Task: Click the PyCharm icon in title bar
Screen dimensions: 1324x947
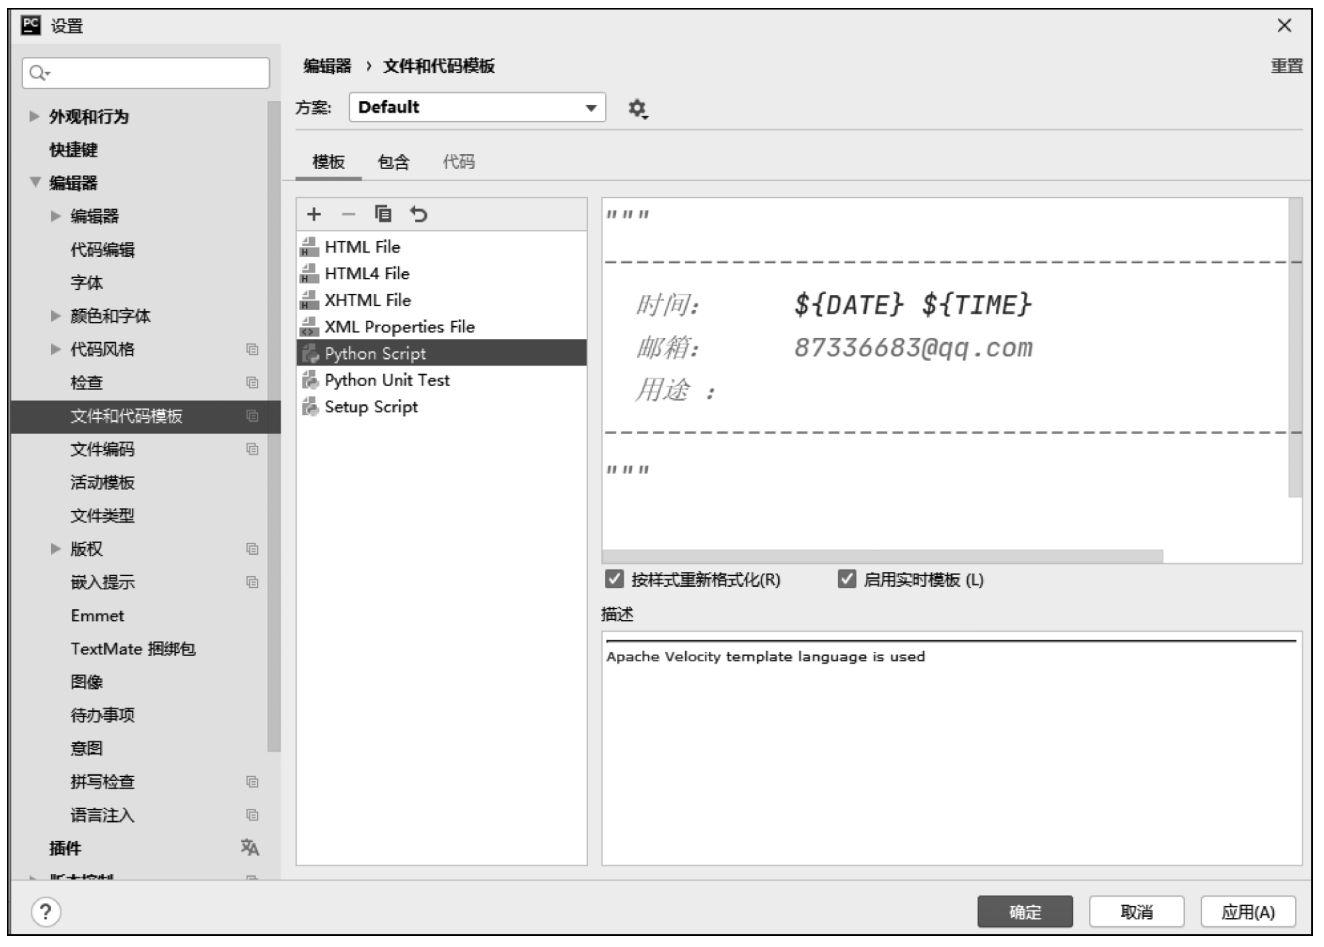Action: click(x=31, y=25)
